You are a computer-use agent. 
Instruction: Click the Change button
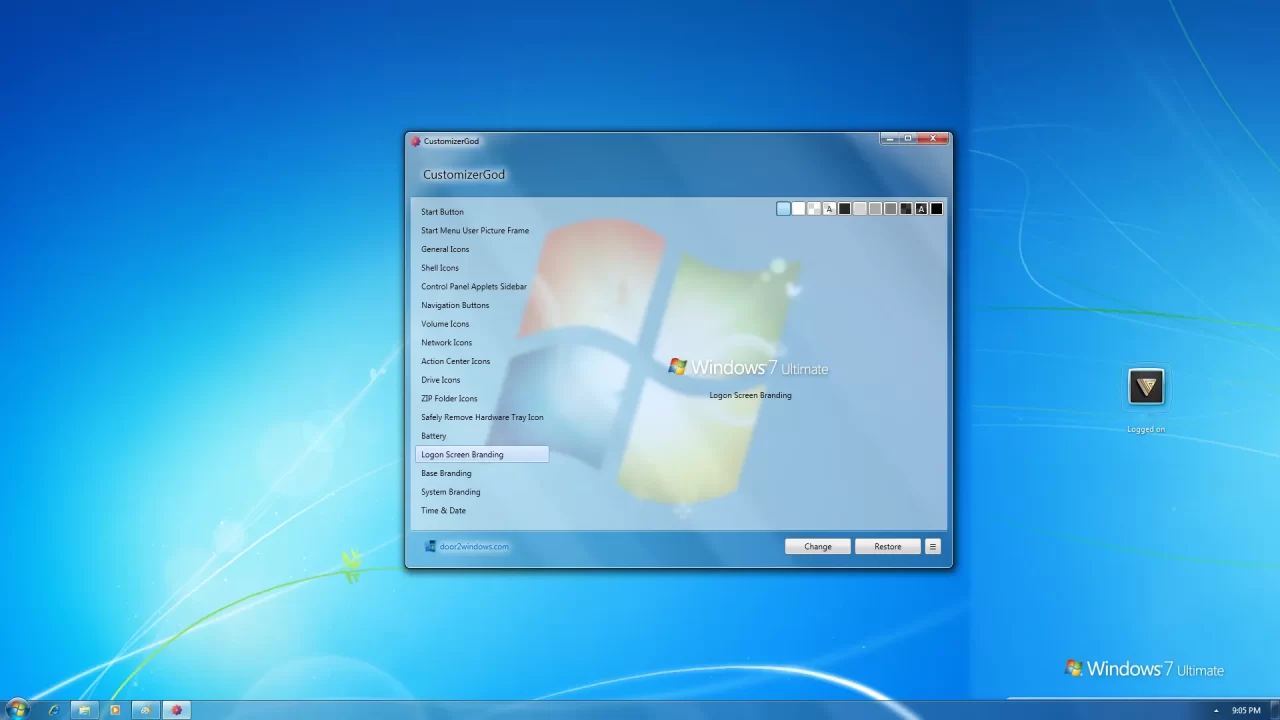click(817, 546)
